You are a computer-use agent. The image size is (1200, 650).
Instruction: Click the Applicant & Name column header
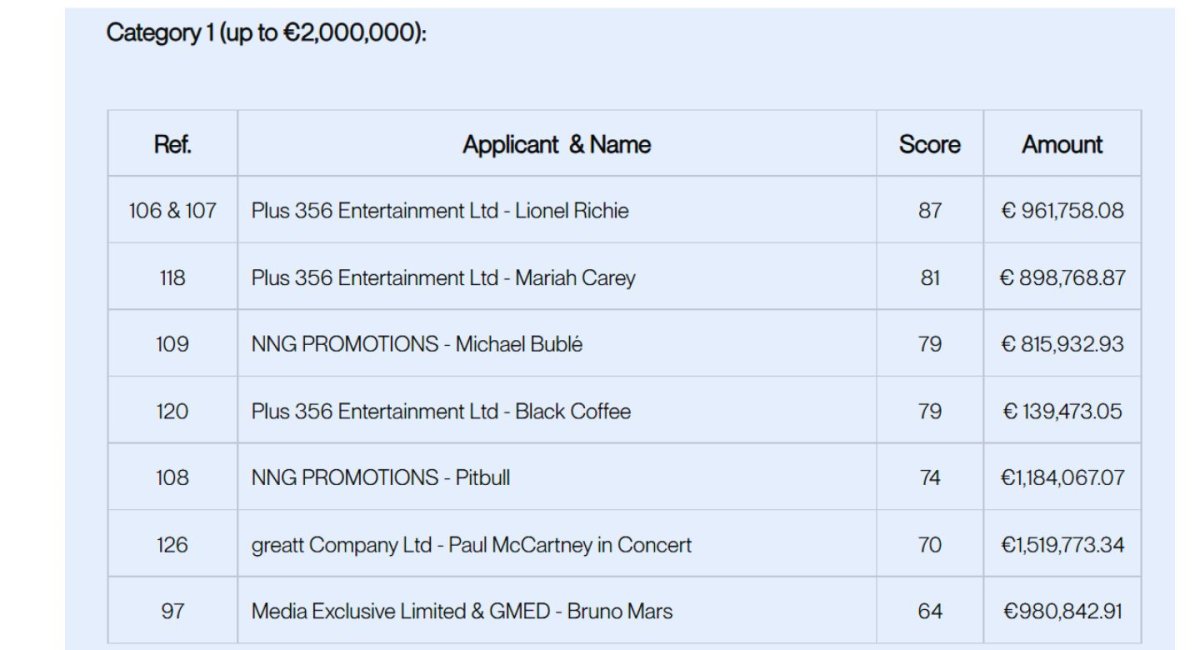557,144
